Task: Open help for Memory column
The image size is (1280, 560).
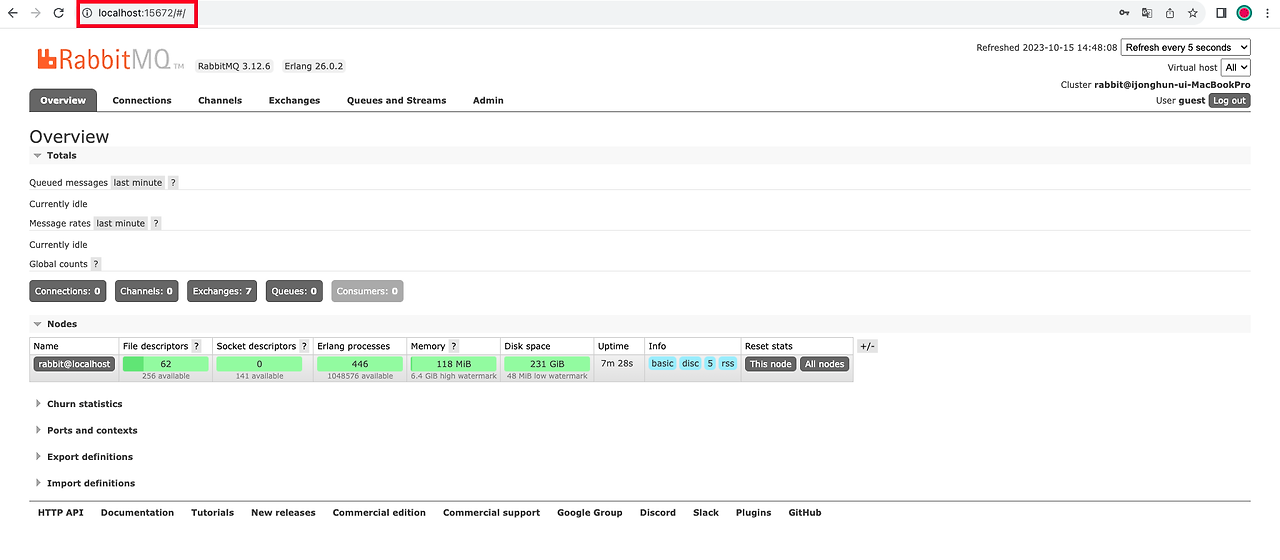Action: coord(454,346)
